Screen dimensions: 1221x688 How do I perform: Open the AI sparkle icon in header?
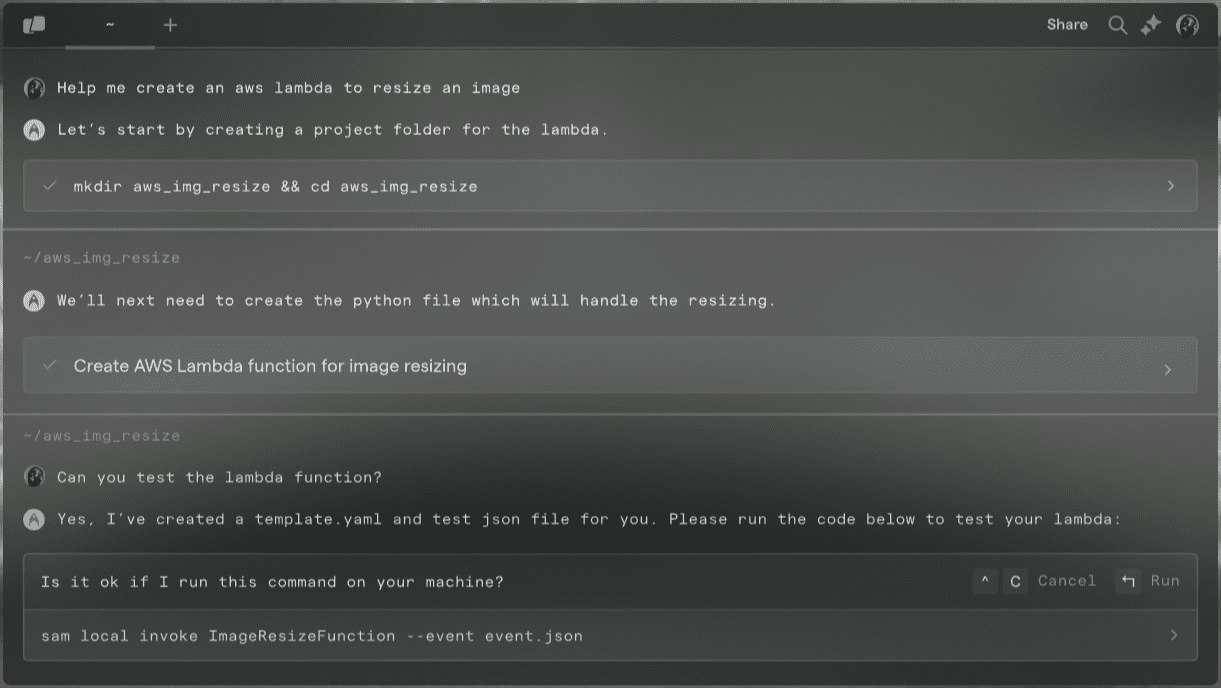1151,25
